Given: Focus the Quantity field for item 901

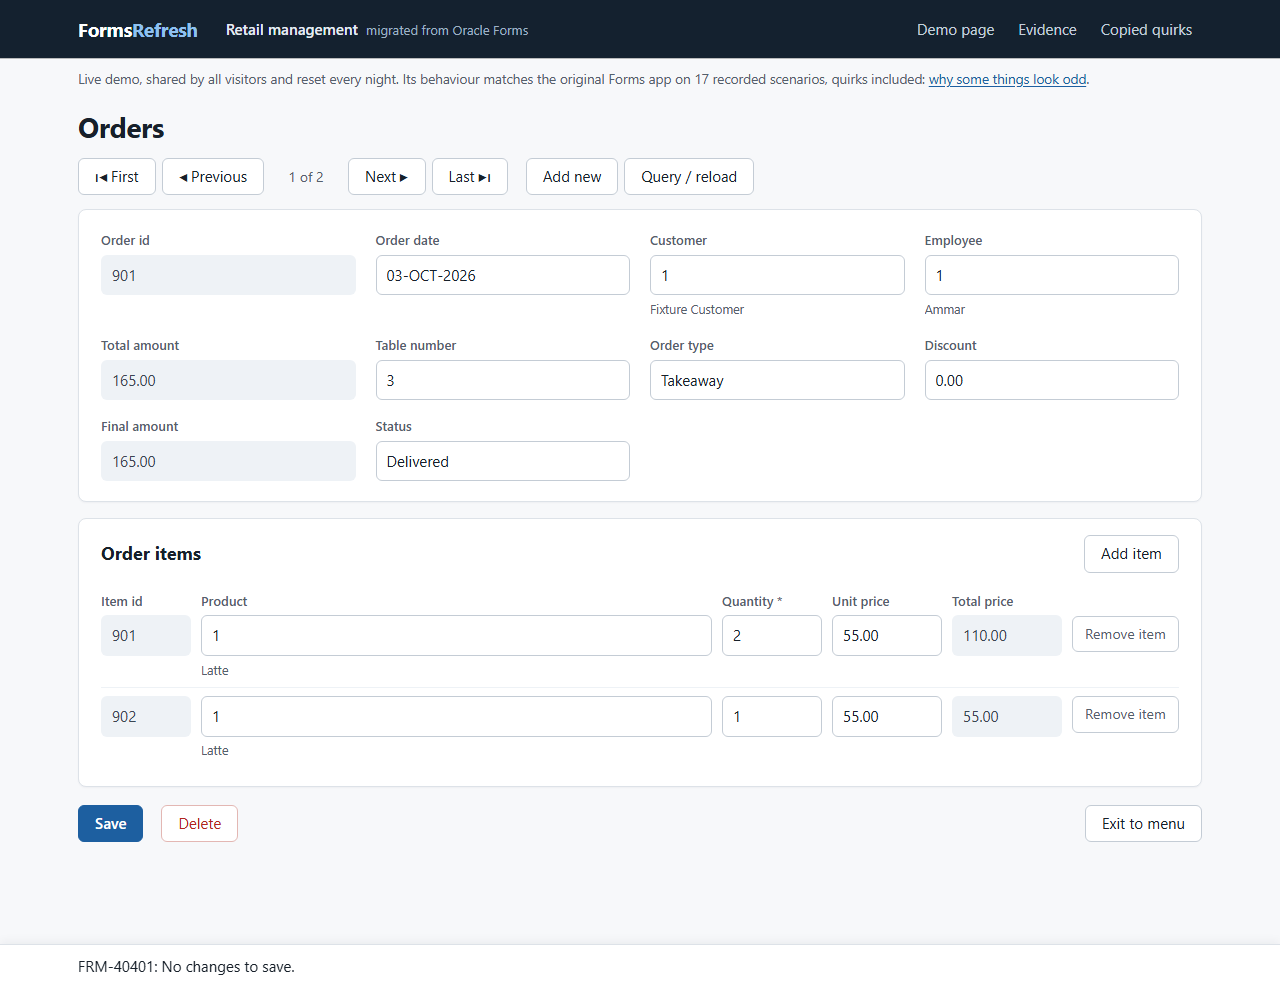Looking at the screenshot, I should (772, 636).
